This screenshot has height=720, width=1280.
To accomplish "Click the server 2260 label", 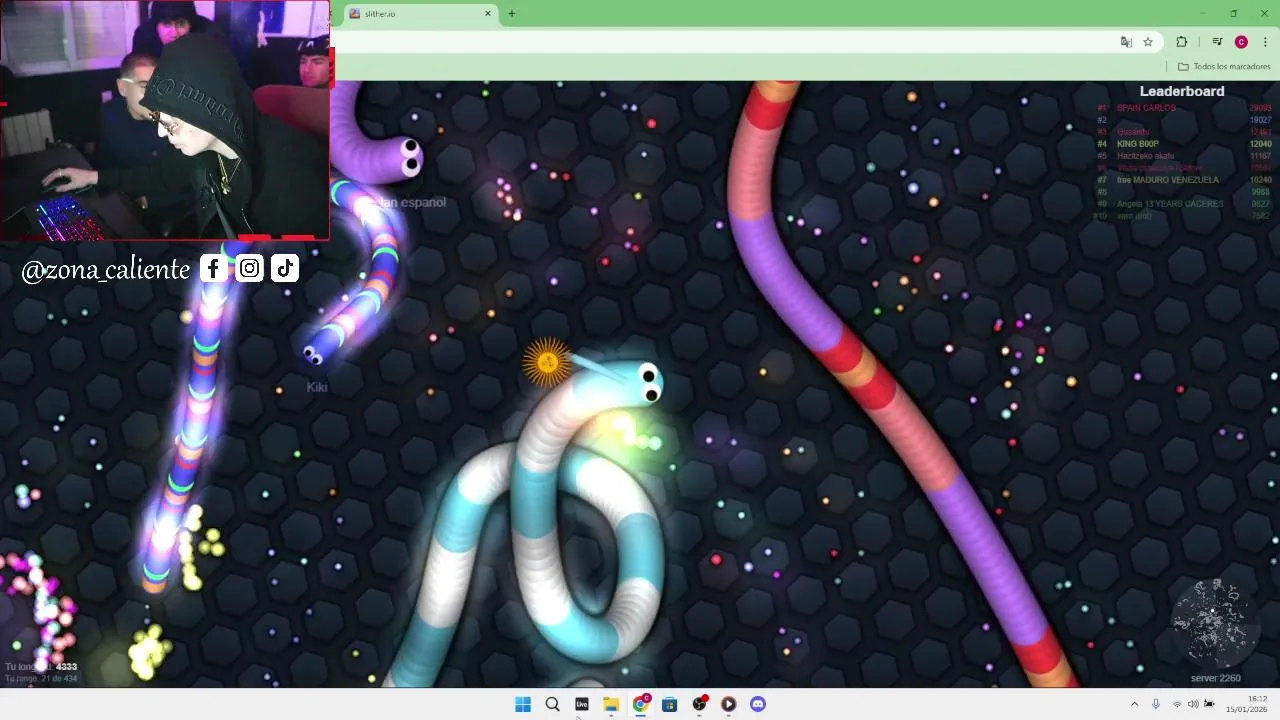I will 1215,678.
